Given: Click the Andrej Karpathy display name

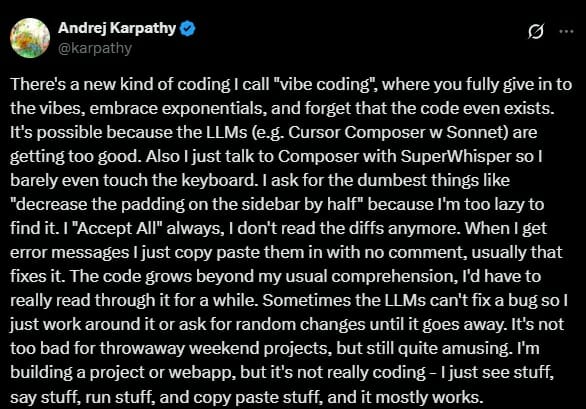Looking at the screenshot, I should pyautogui.click(x=117, y=28).
